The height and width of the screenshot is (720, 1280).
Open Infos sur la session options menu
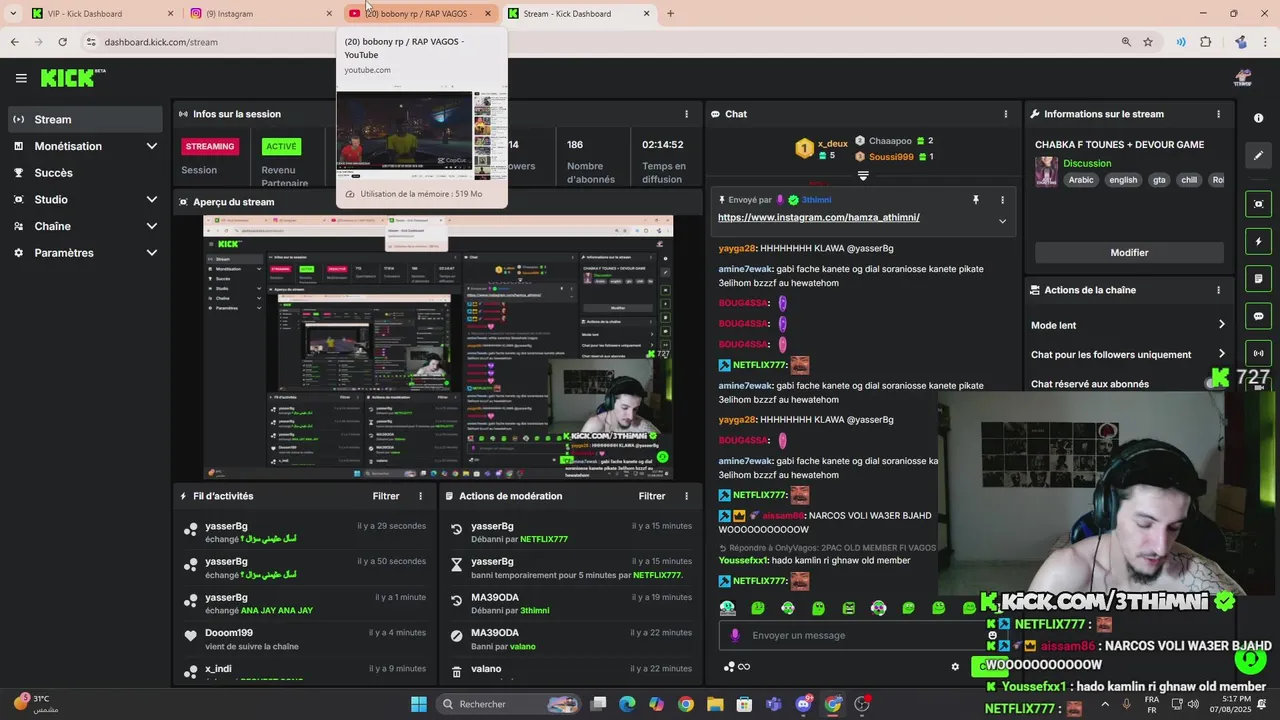click(x=686, y=114)
